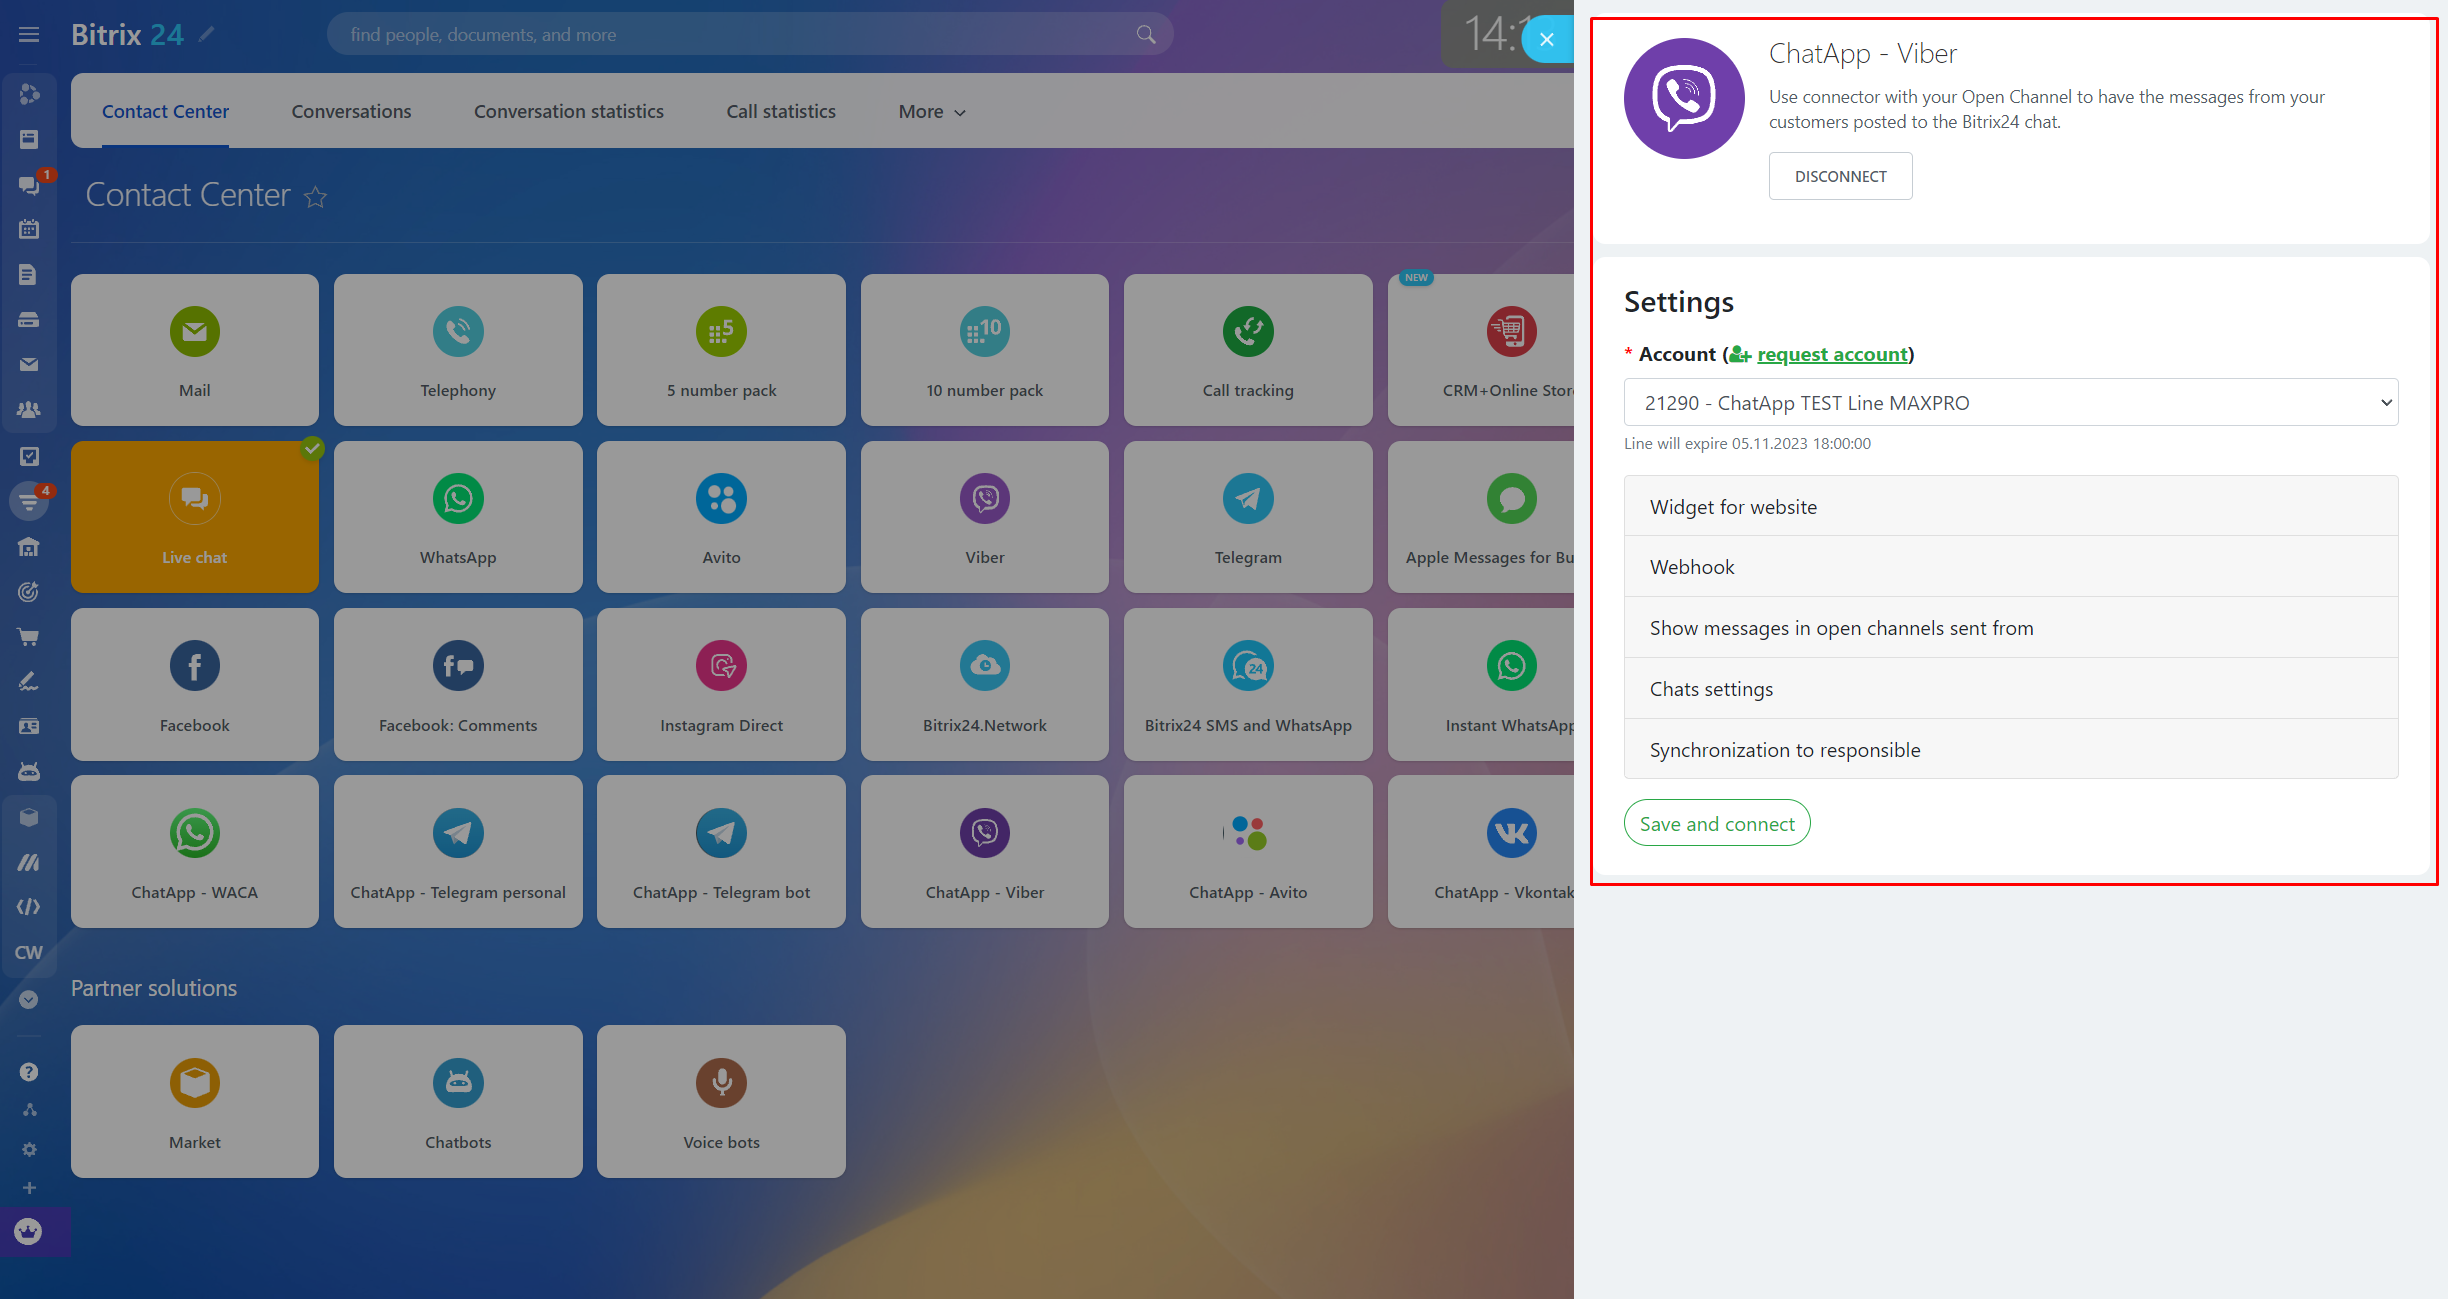Click the Call tracking icon
This screenshot has height=1299, width=2448.
[x=1247, y=332]
